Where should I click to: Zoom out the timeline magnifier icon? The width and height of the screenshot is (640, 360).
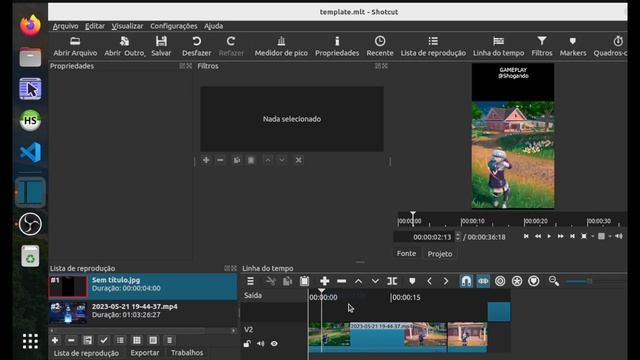[554, 281]
